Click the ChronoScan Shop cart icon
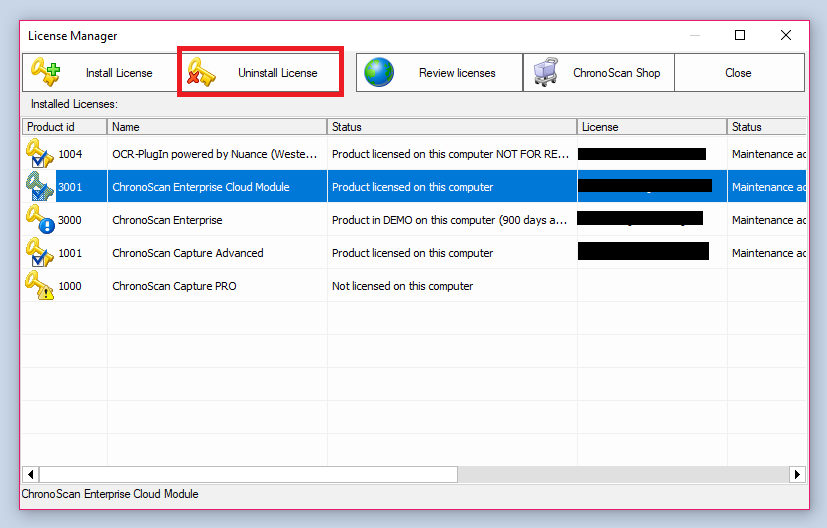Viewport: 827px width, 528px height. click(546, 72)
